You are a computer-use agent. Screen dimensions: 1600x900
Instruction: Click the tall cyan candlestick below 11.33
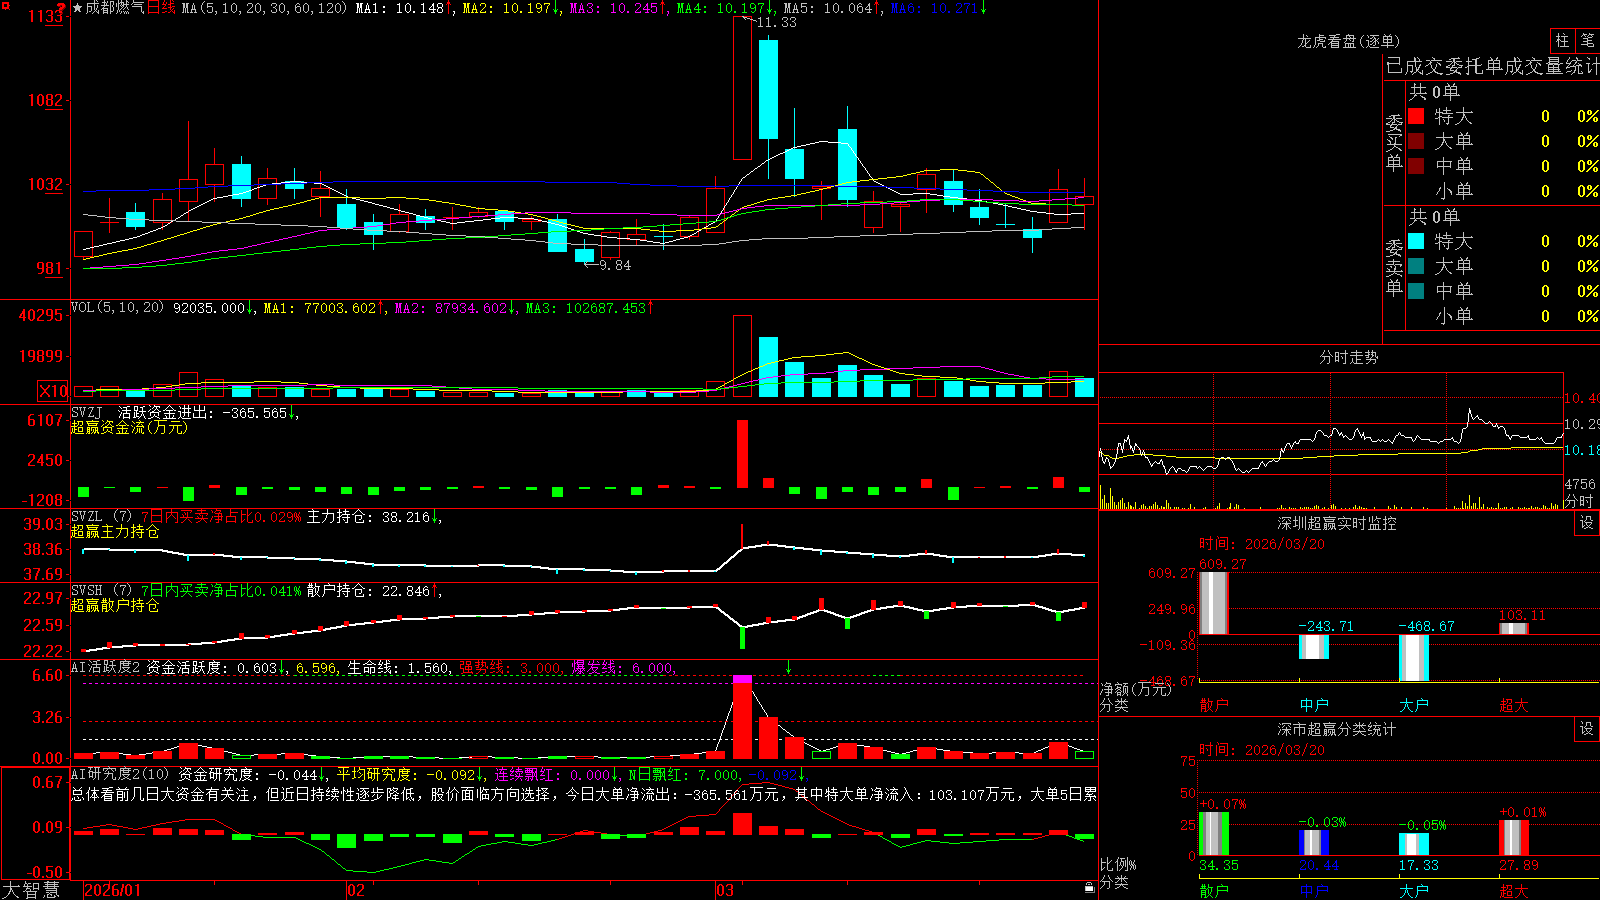click(x=768, y=89)
